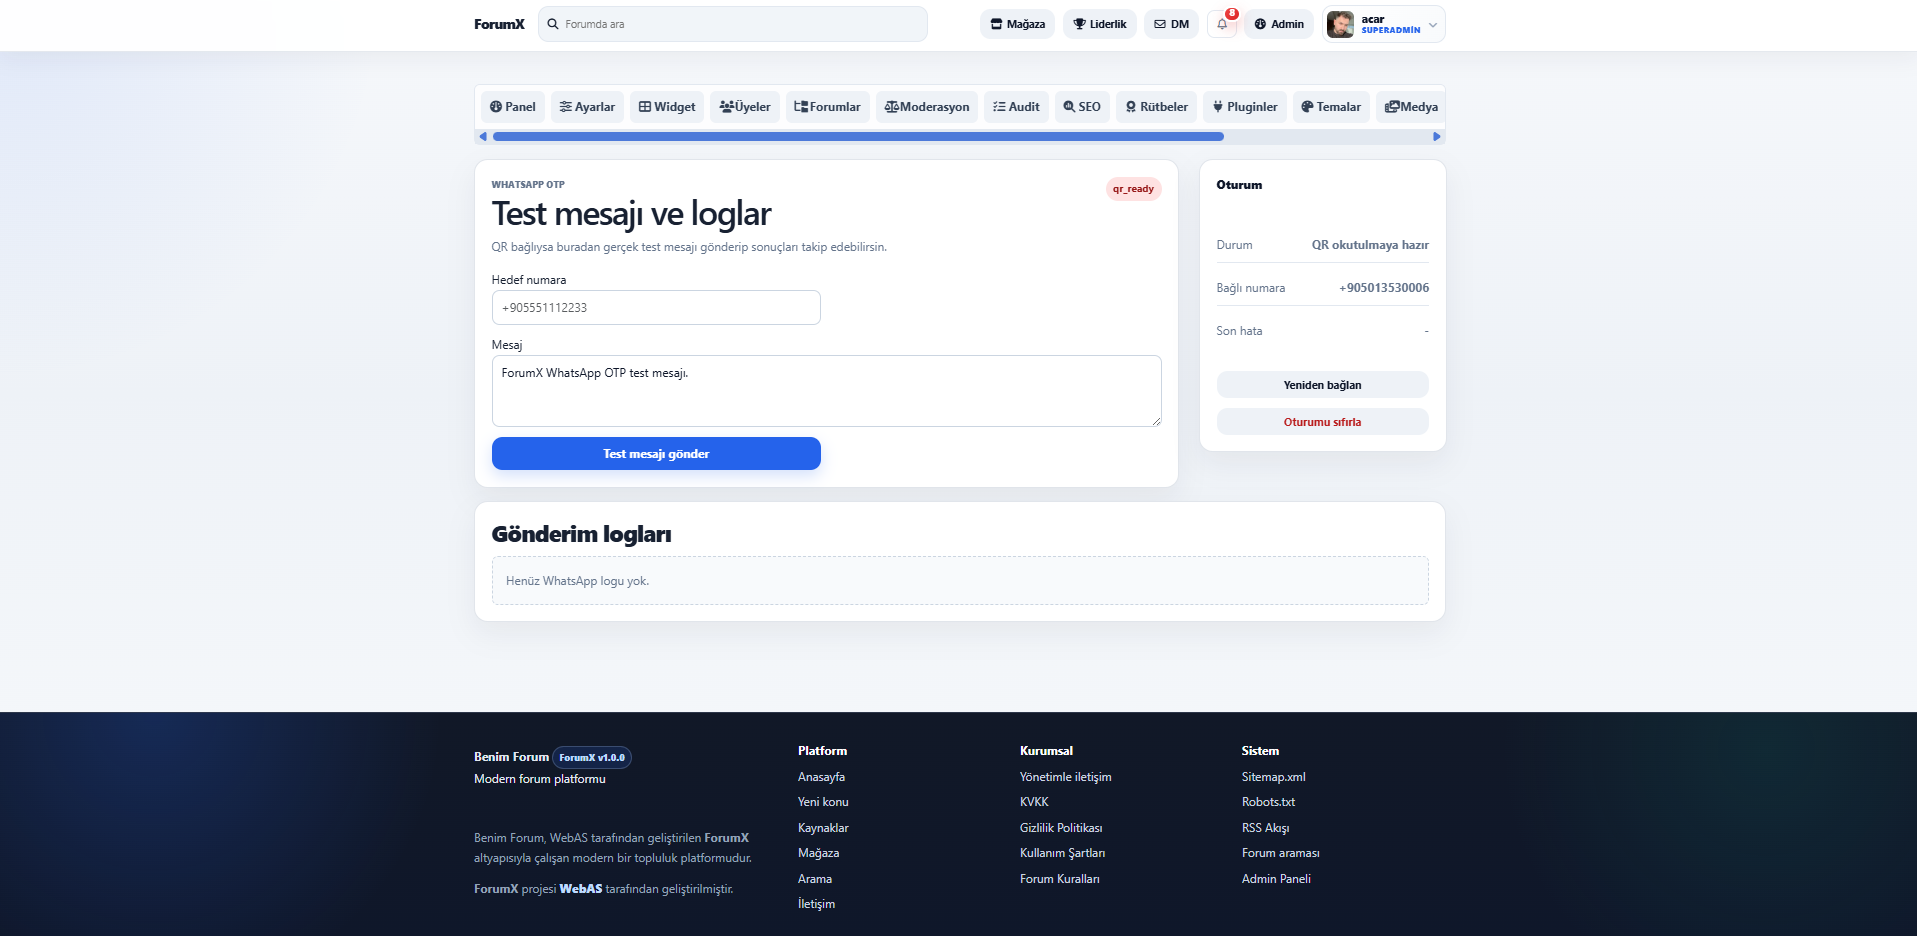
Task: Open the Admin header button
Action: click(1279, 24)
